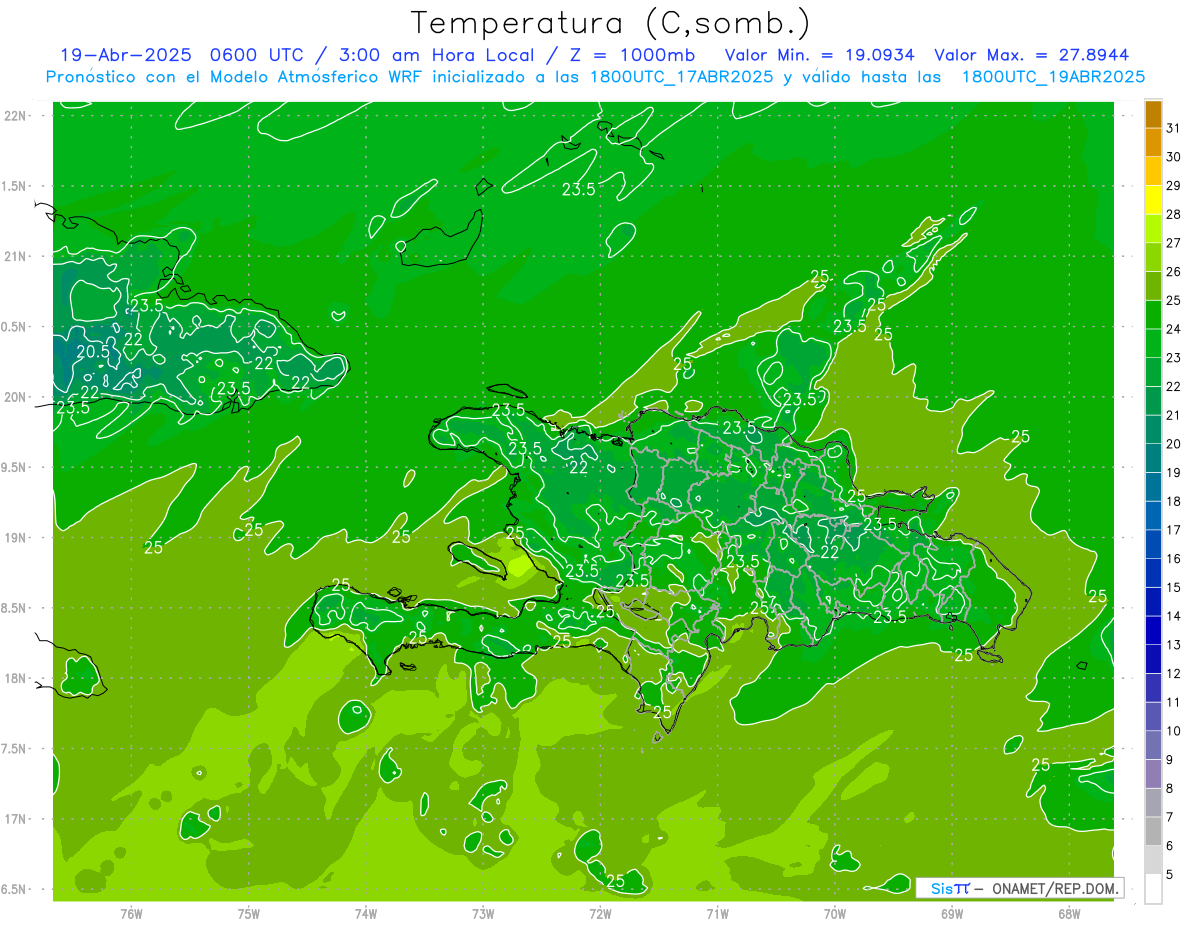Click the legend scale number '24'

pyautogui.click(x=1174, y=329)
